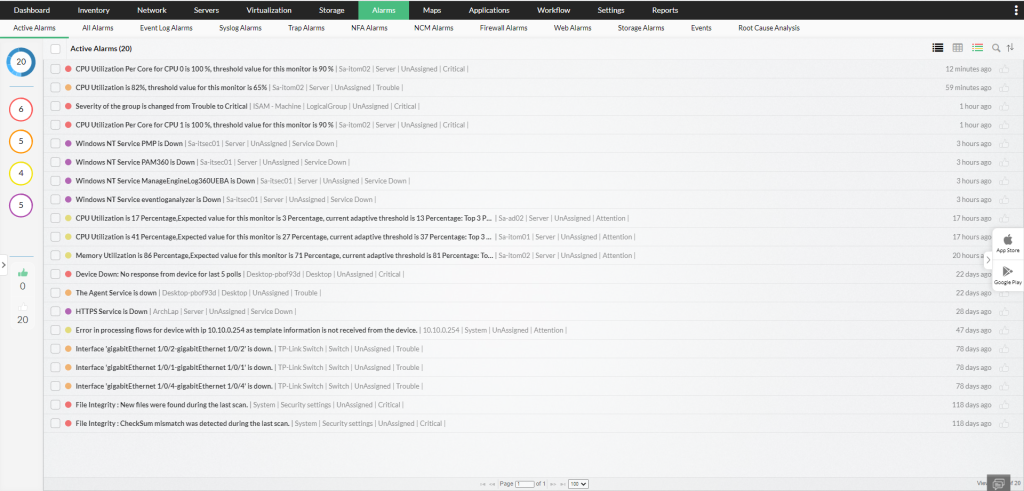The height and width of the screenshot is (491, 1024).
Task: Switch to the table grid view icon
Action: point(958,47)
